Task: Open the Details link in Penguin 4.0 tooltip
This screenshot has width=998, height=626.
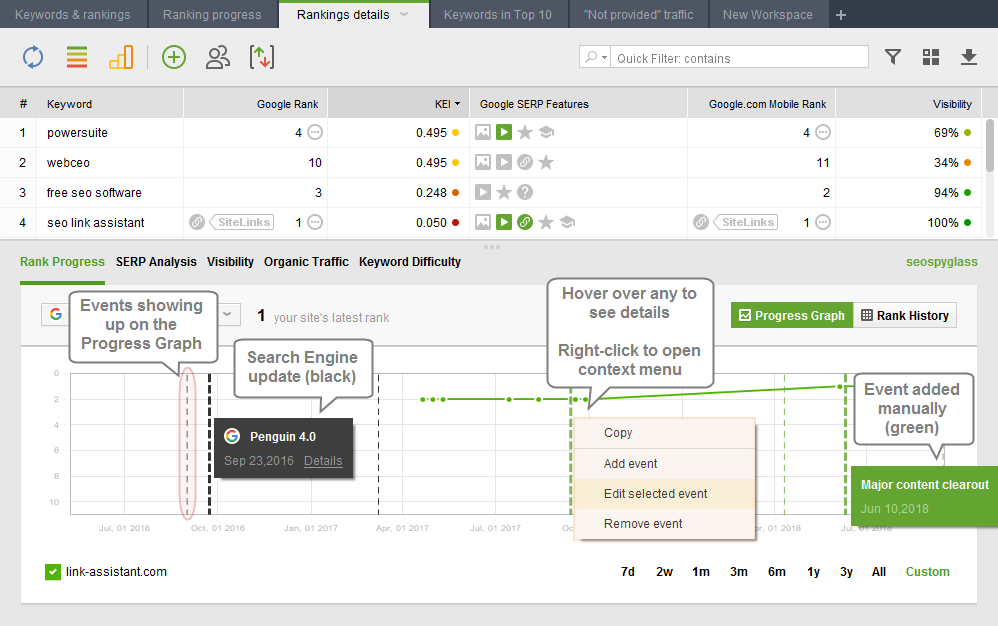Action: (x=323, y=461)
